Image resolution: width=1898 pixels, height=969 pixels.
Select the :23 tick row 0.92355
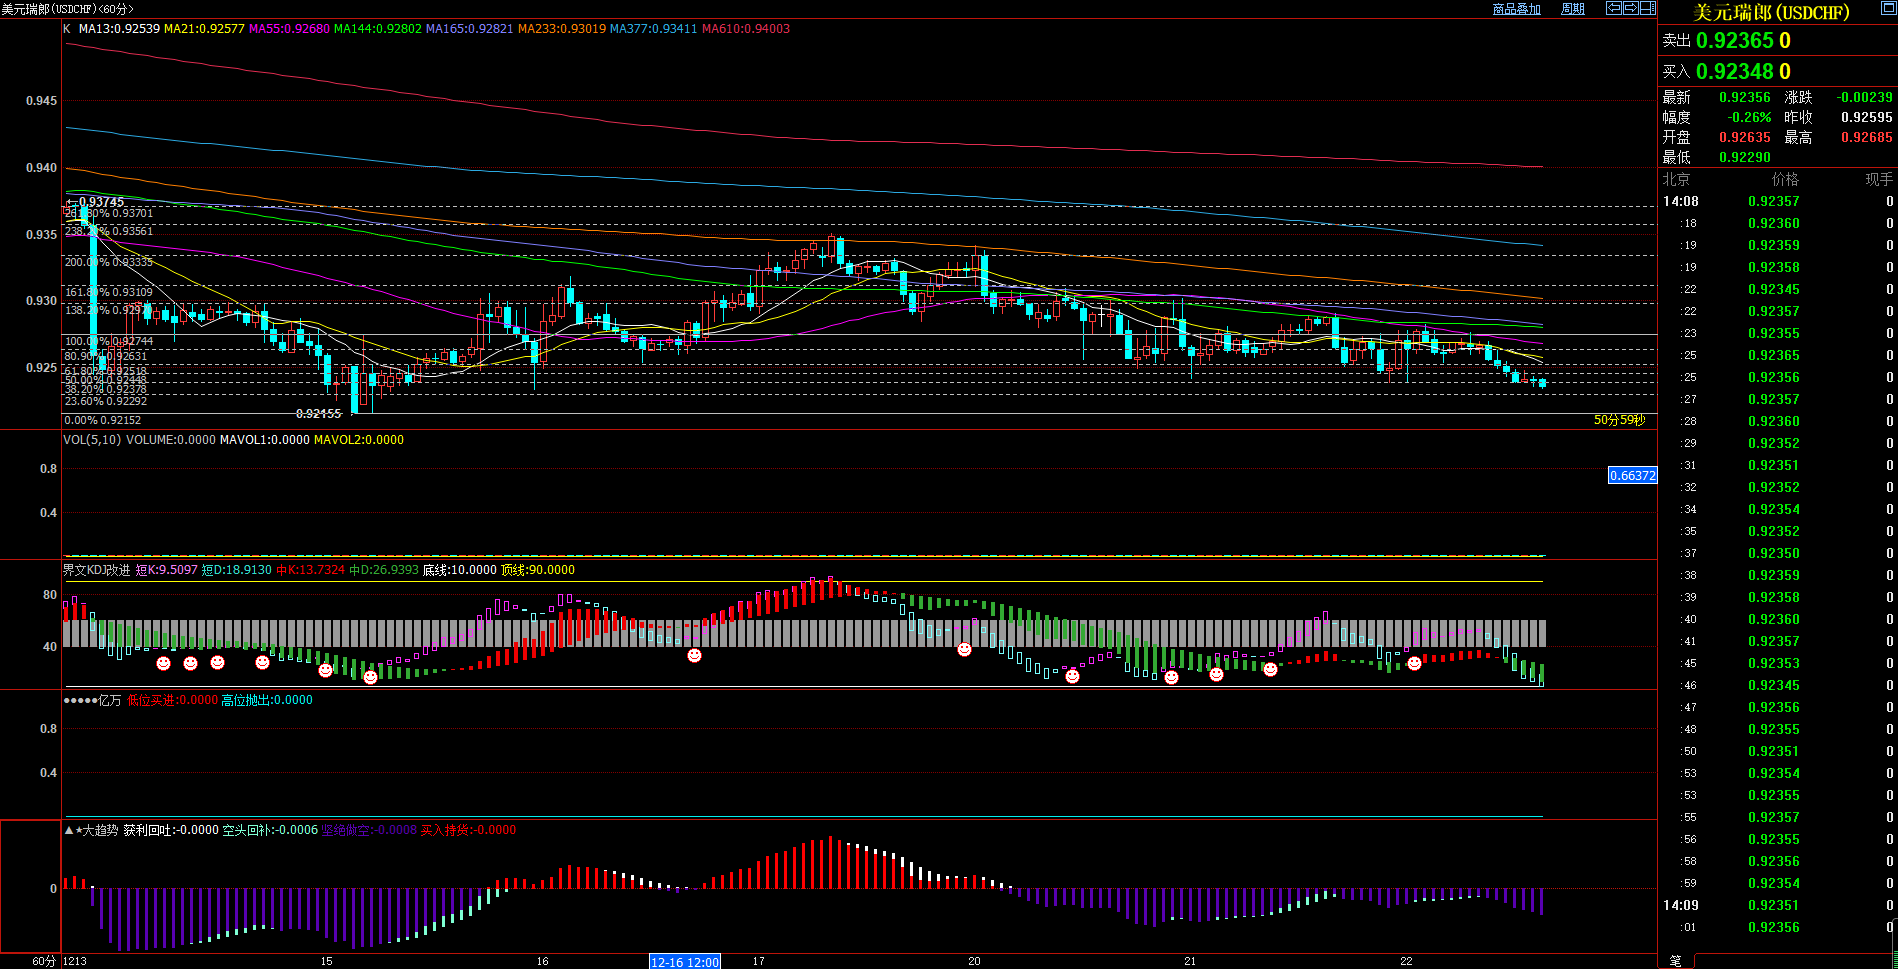pos(1778,333)
